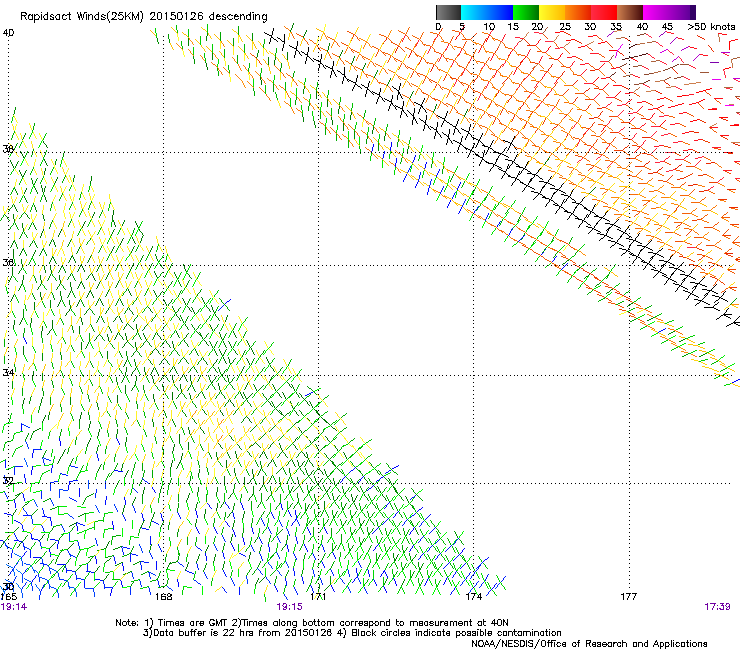Click the latitude label '40'

(8, 33)
